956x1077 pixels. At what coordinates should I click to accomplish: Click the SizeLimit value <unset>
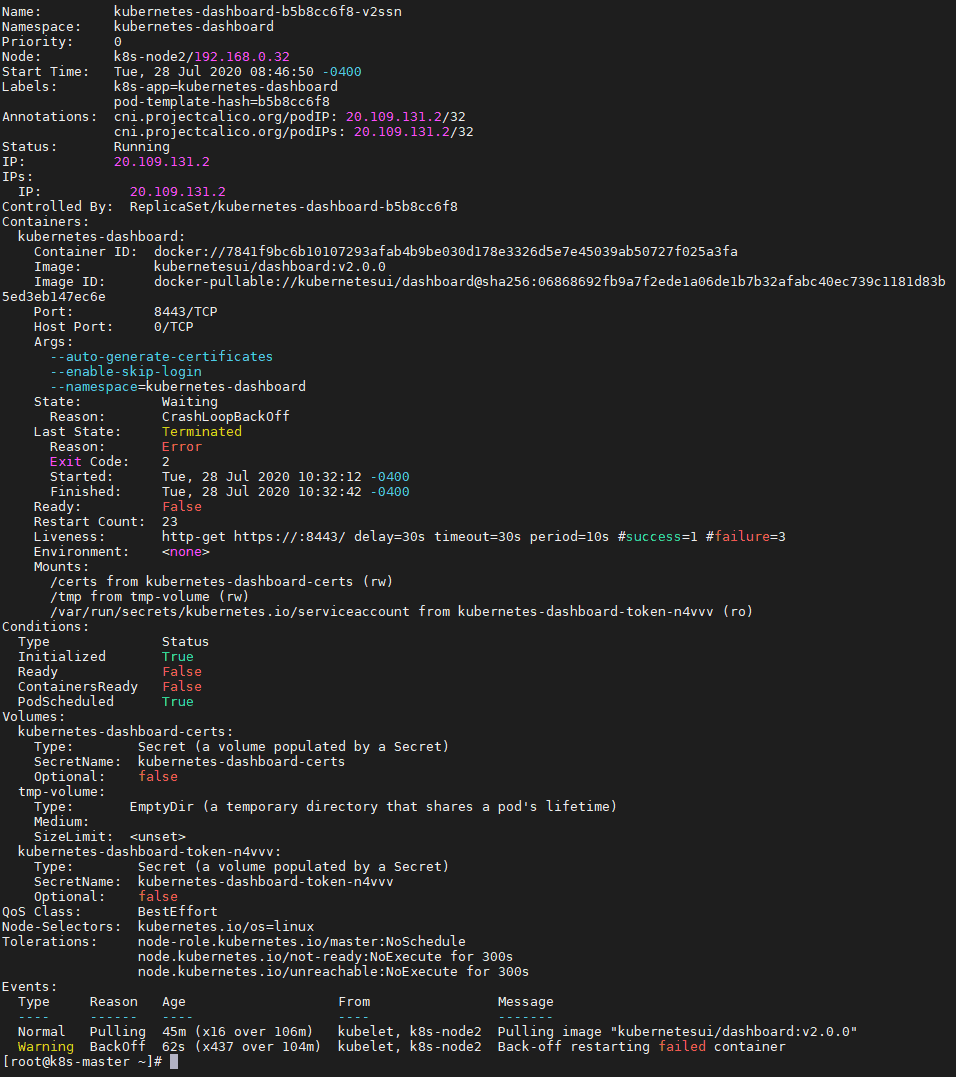point(157,837)
